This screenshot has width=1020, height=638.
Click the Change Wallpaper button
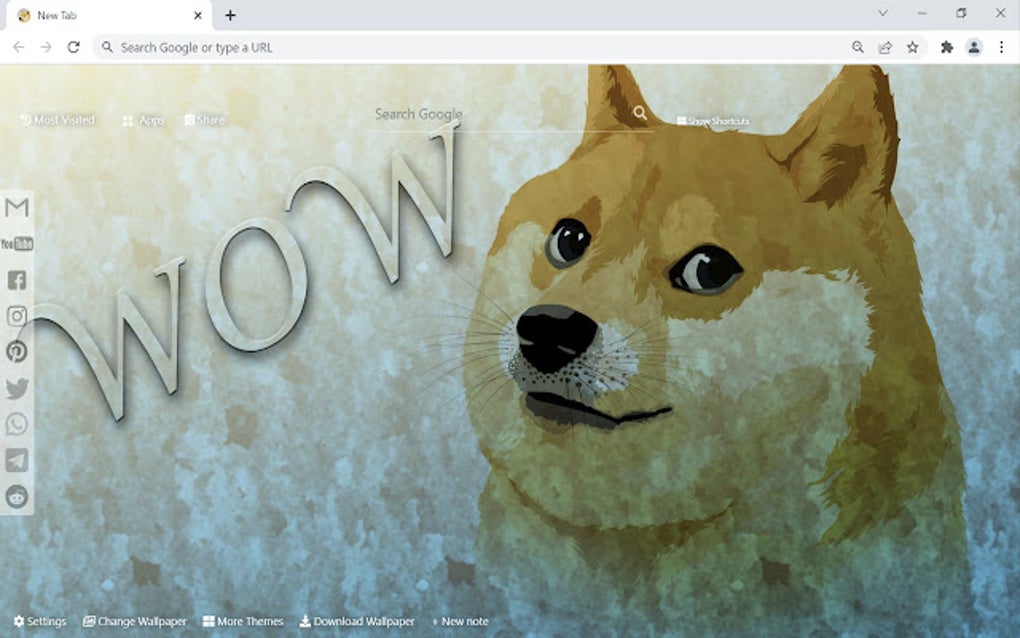[x=134, y=621]
